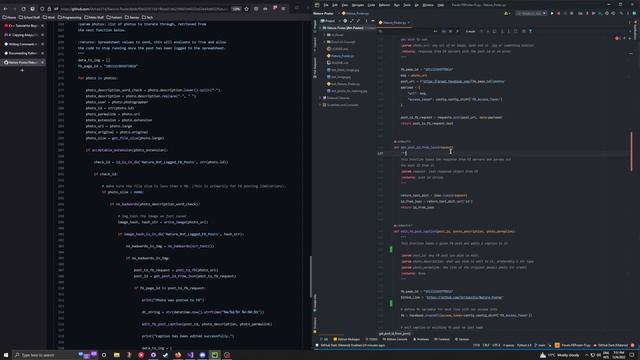Toggle Words option in editor search bar
This screenshot has width=640, height=360.
pyautogui.click(x=450, y=31)
